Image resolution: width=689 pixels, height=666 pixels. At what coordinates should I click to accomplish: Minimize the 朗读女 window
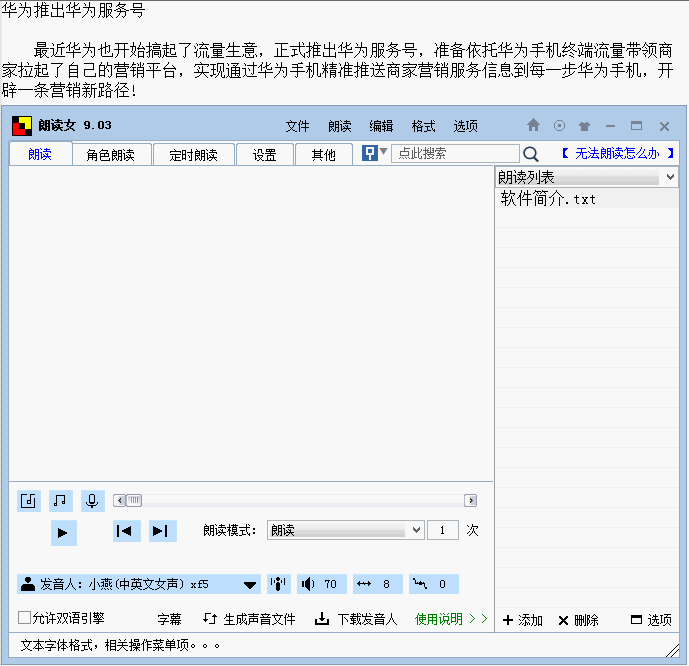point(610,127)
